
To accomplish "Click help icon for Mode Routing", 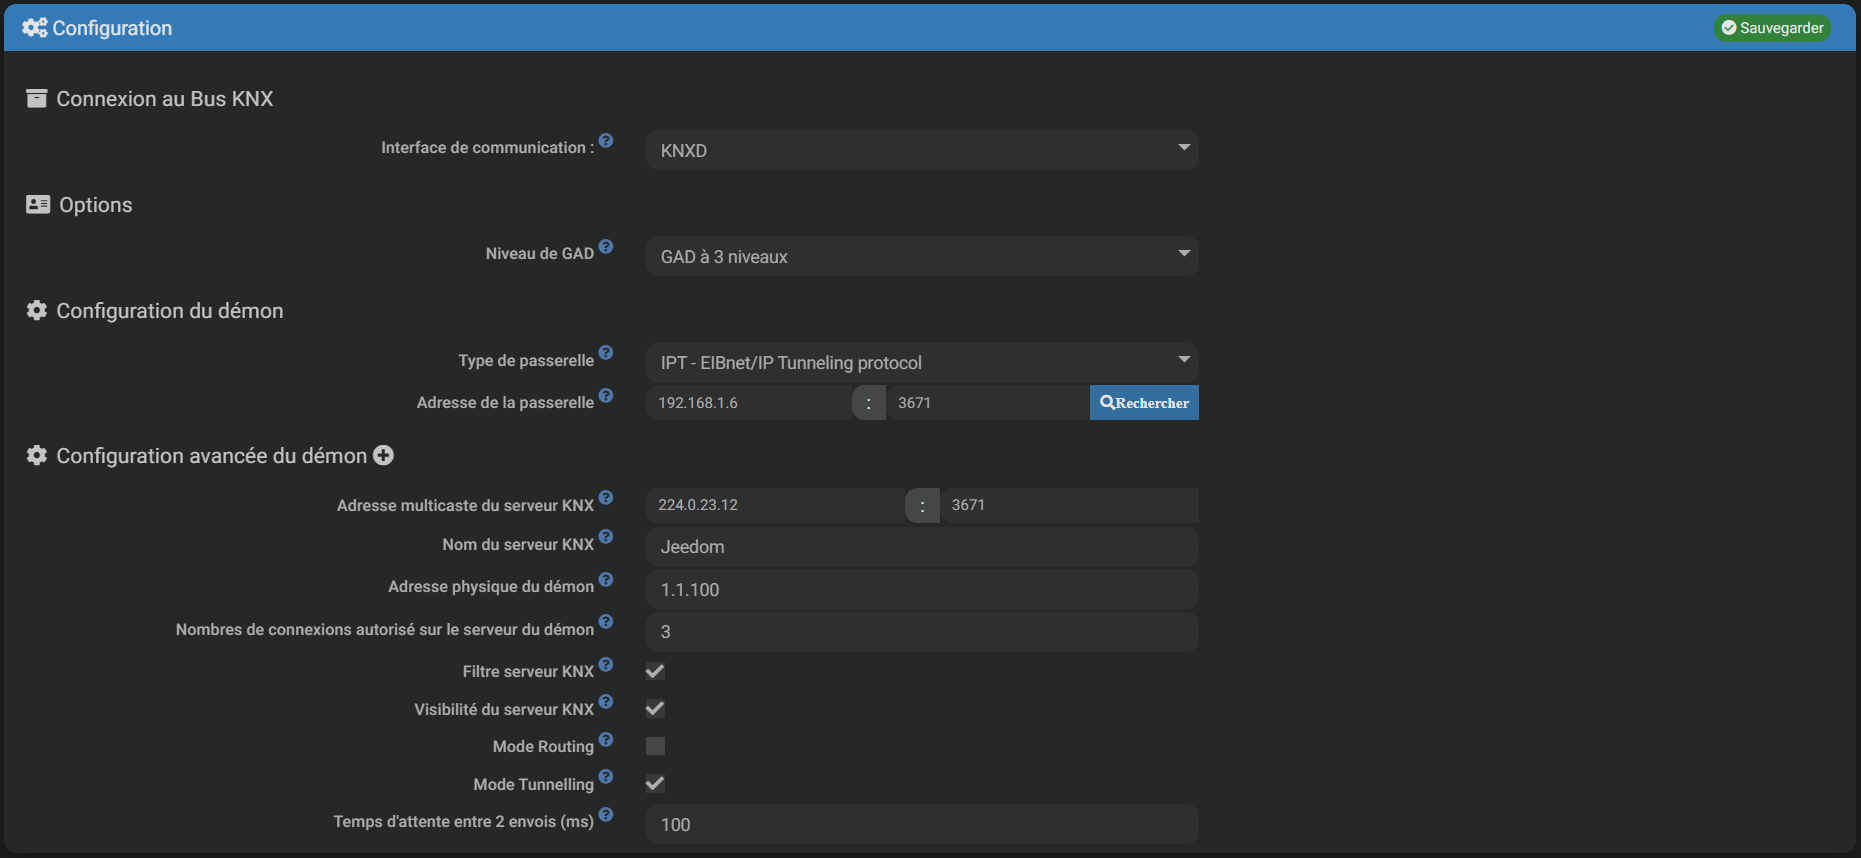I will tap(606, 740).
